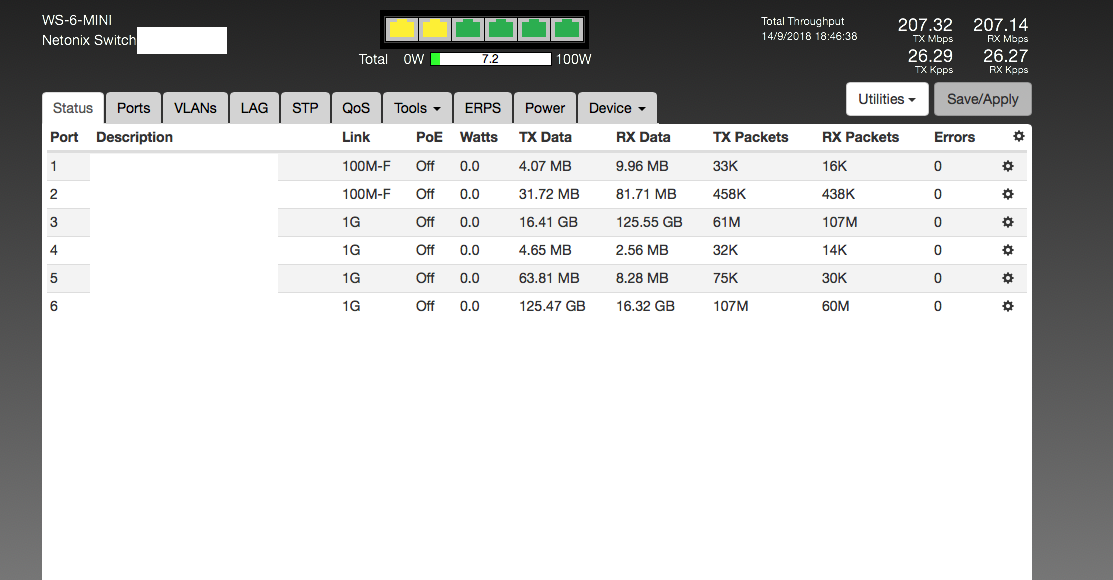Image resolution: width=1113 pixels, height=580 pixels.
Task: Click the gear icon for port 1
Action: tap(1008, 166)
